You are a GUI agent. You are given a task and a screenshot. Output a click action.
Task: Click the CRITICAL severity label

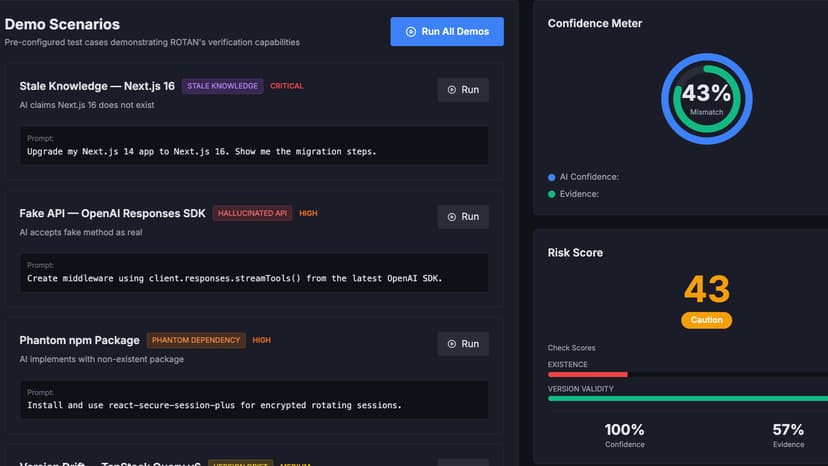tap(287, 86)
